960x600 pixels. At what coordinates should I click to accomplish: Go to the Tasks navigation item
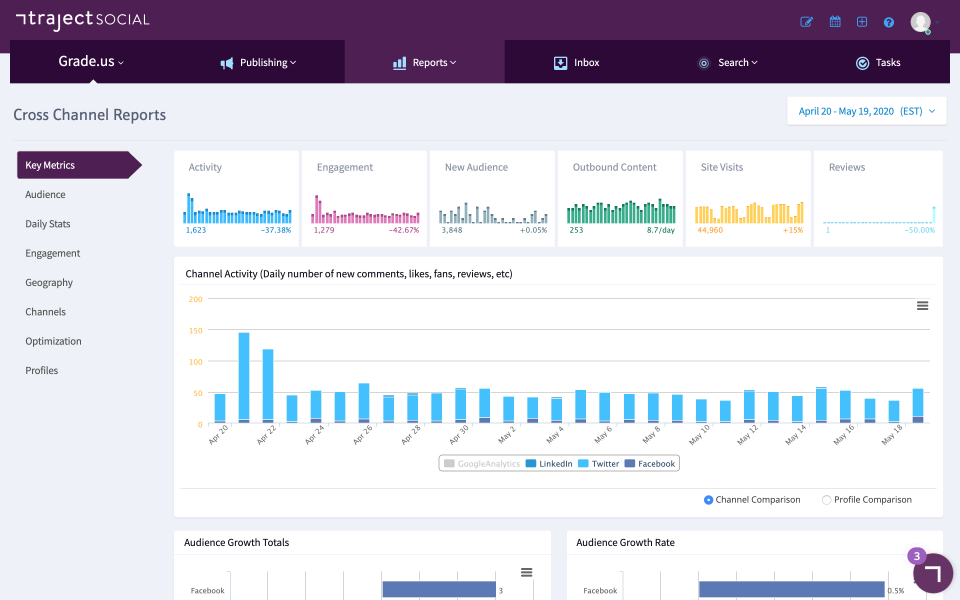click(x=877, y=63)
